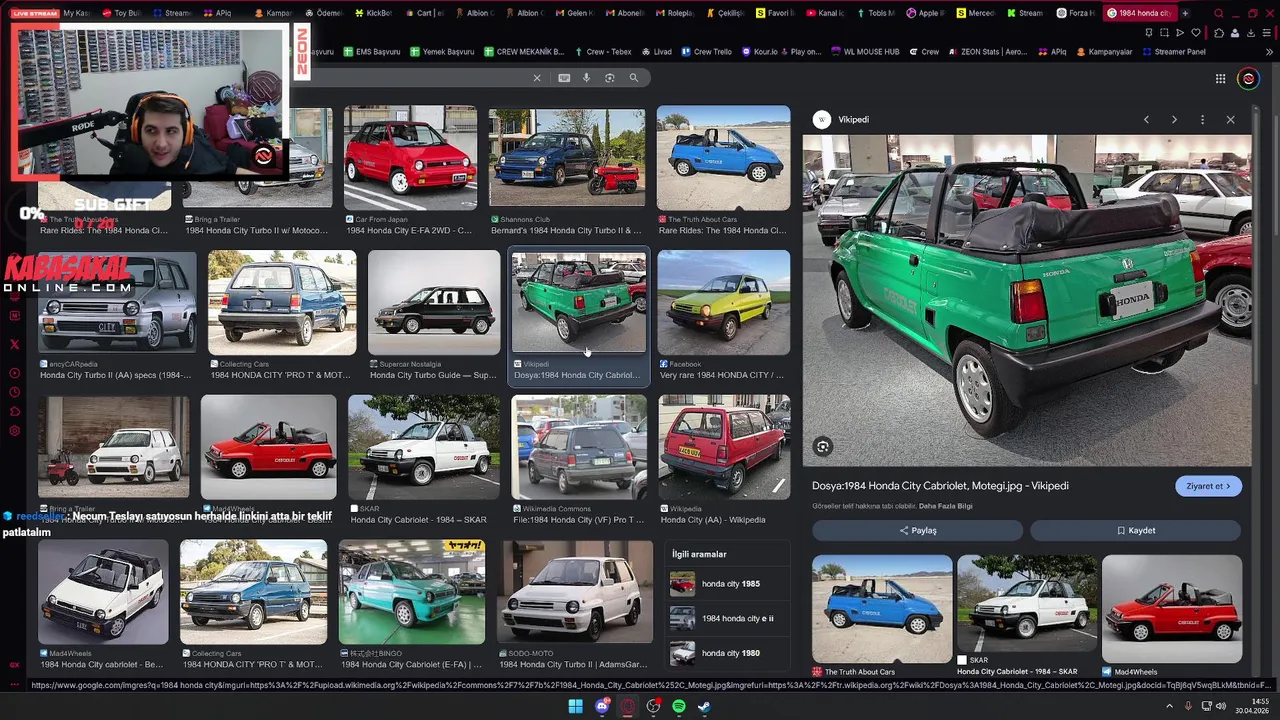Open the Roleplay browser tab
Screen dimensions: 1280x720
pos(675,13)
